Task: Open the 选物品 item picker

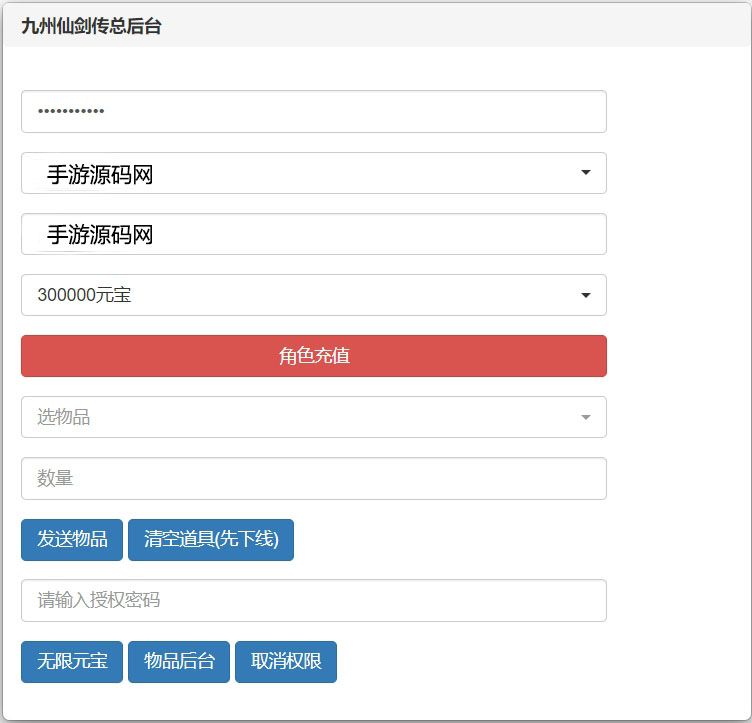Action: [313, 417]
